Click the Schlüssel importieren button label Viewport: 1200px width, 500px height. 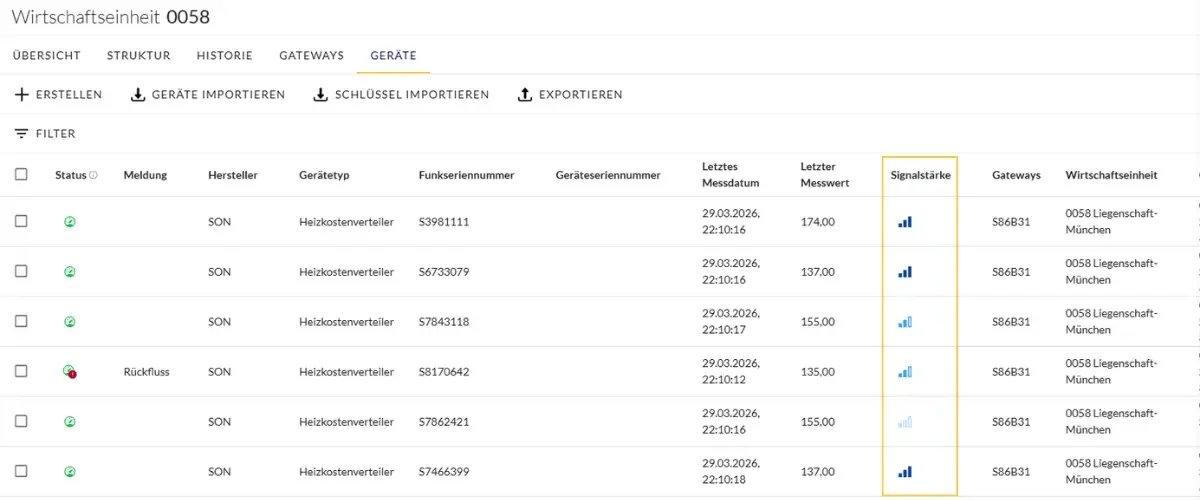pos(412,95)
